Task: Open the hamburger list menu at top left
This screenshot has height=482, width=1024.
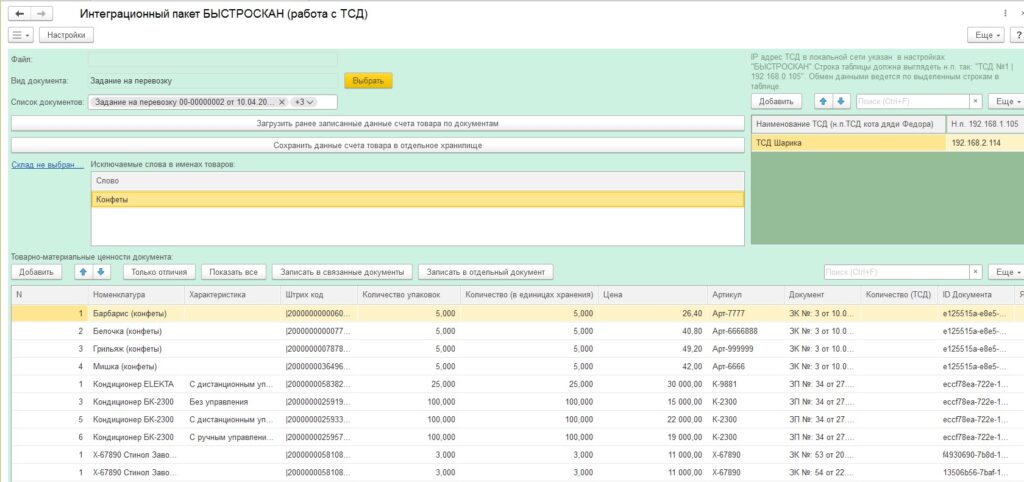Action: (x=21, y=35)
